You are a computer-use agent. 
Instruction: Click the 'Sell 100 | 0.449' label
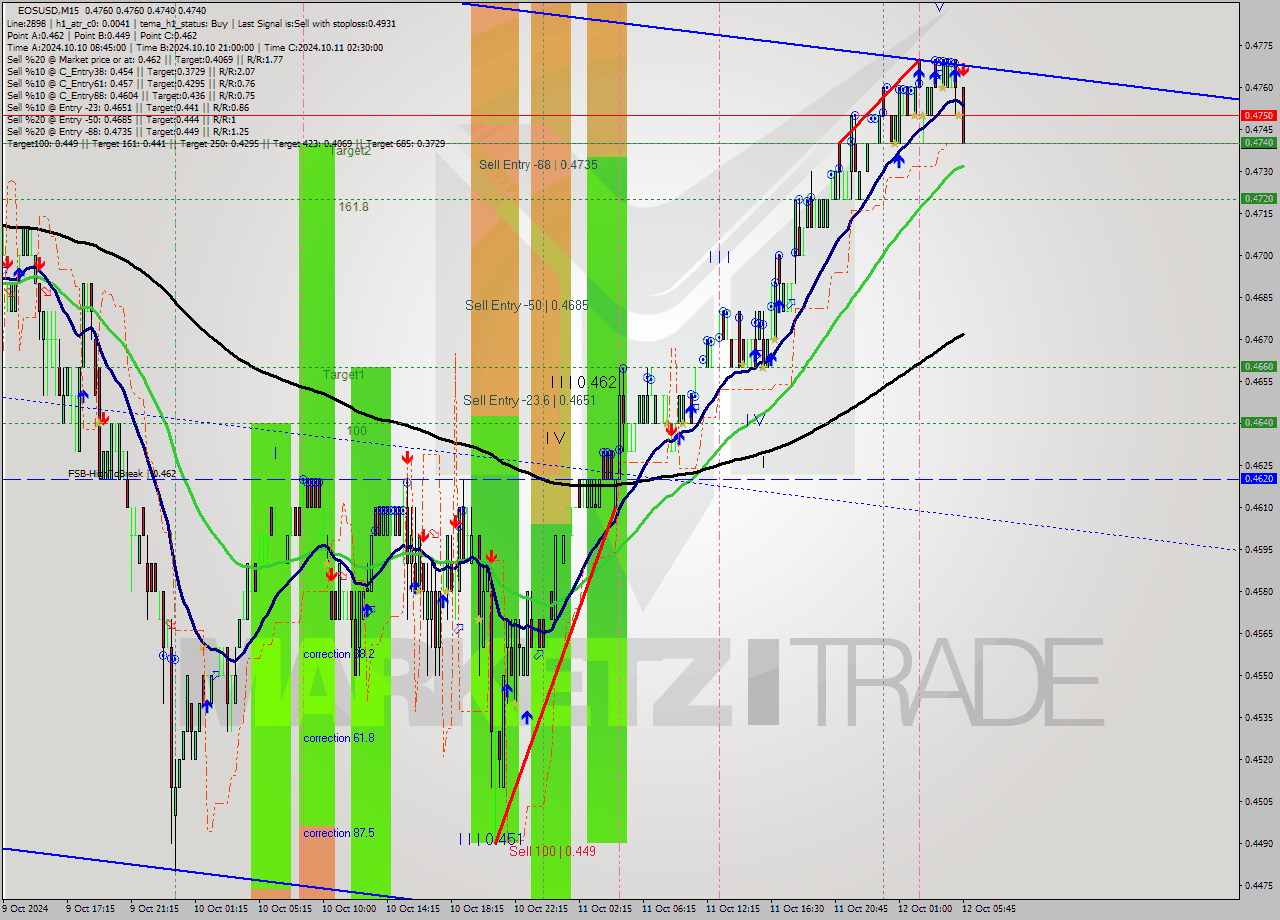click(552, 851)
